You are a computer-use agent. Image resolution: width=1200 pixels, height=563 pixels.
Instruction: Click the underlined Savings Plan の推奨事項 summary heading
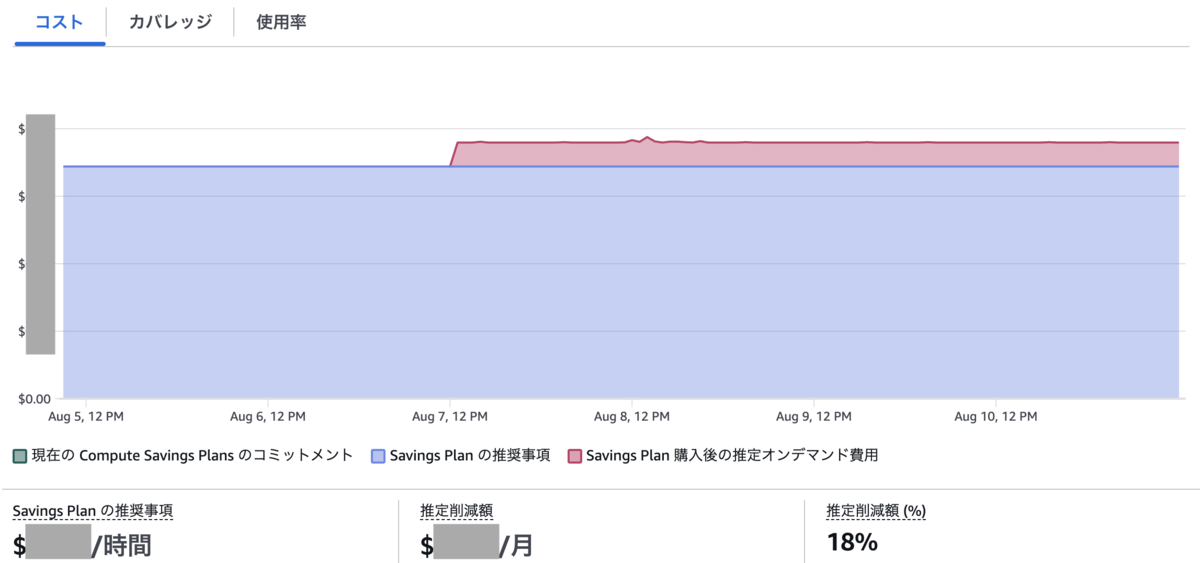93,511
